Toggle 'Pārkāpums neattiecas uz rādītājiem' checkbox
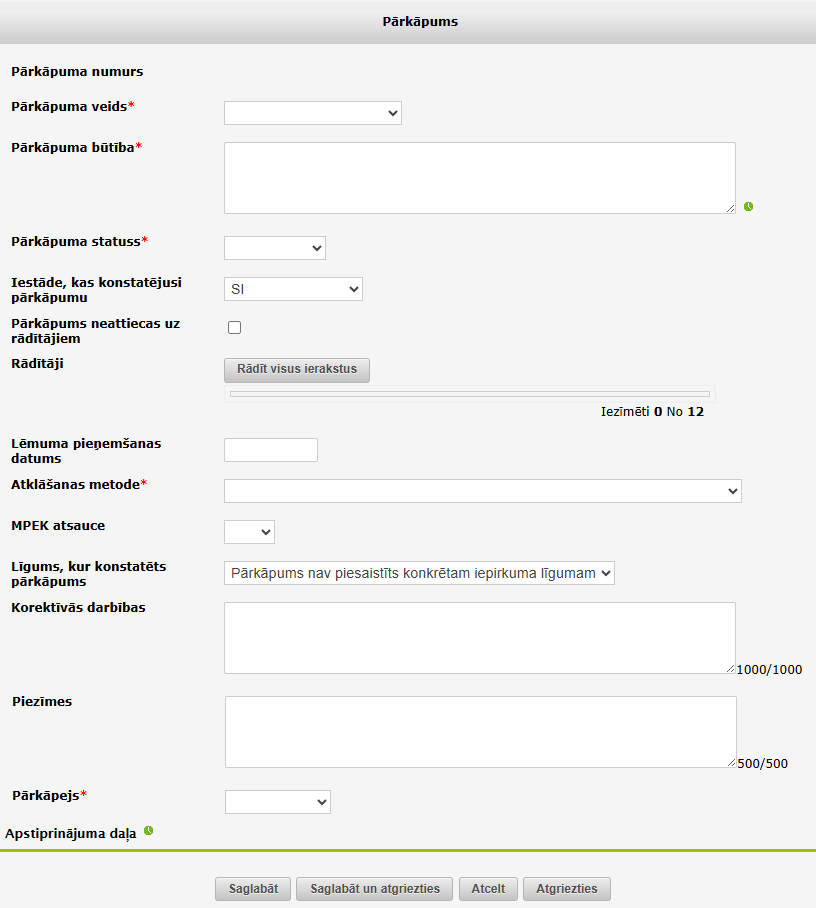 pos(235,327)
